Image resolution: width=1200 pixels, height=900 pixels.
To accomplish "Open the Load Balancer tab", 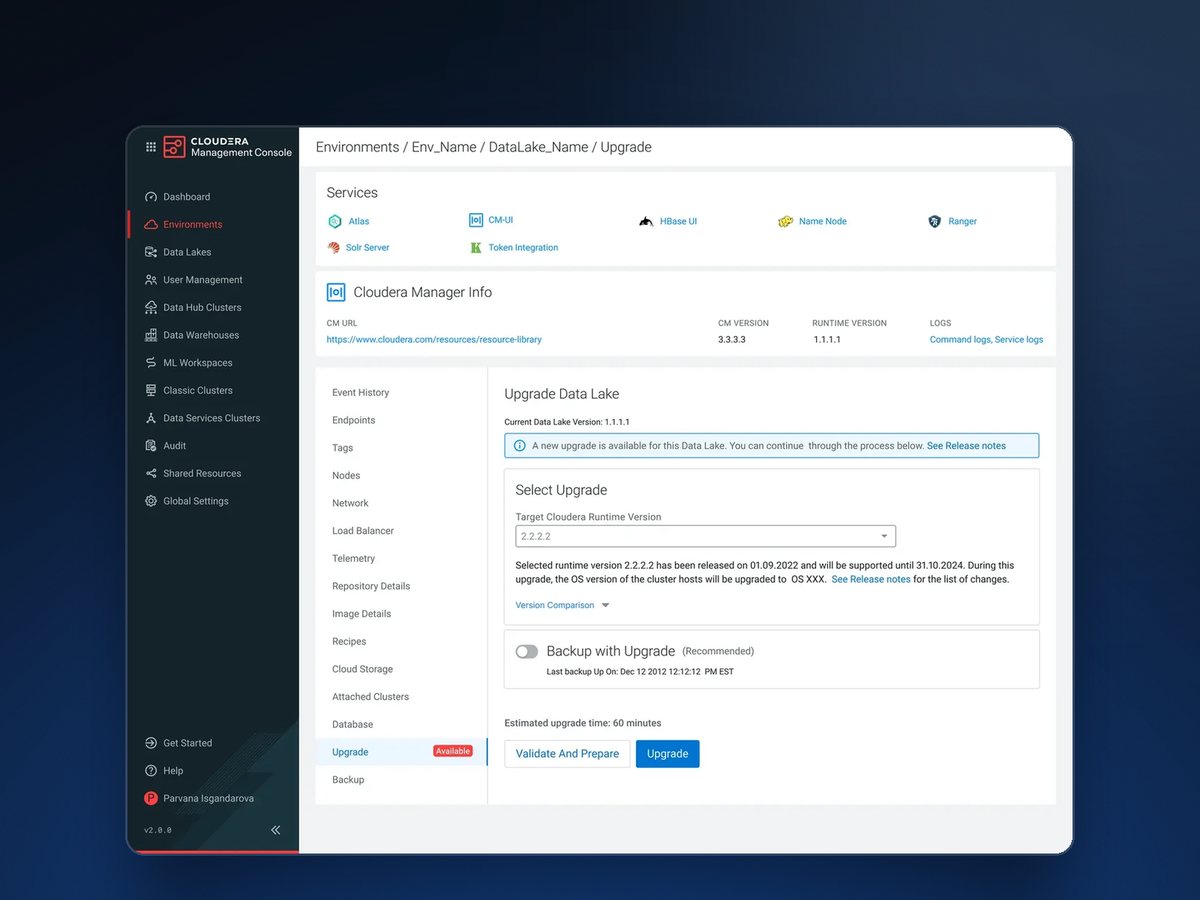I will [363, 531].
